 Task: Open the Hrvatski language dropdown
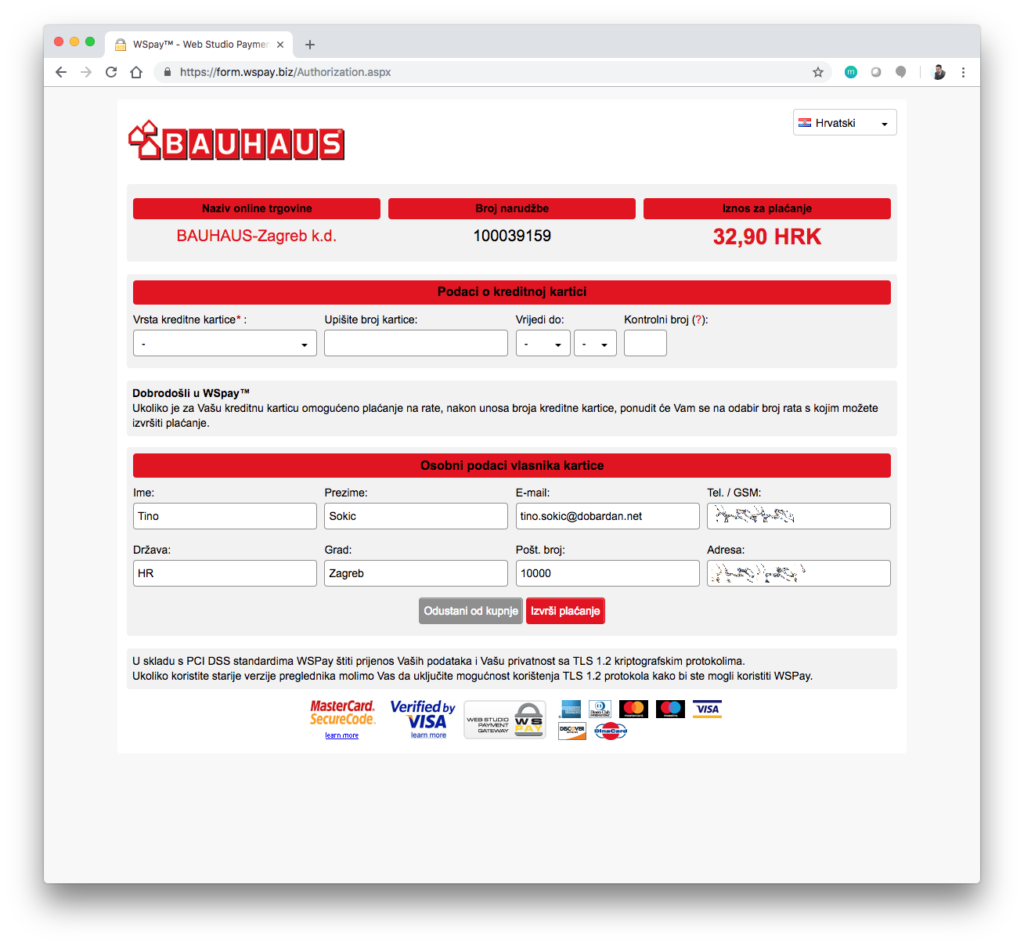click(844, 123)
